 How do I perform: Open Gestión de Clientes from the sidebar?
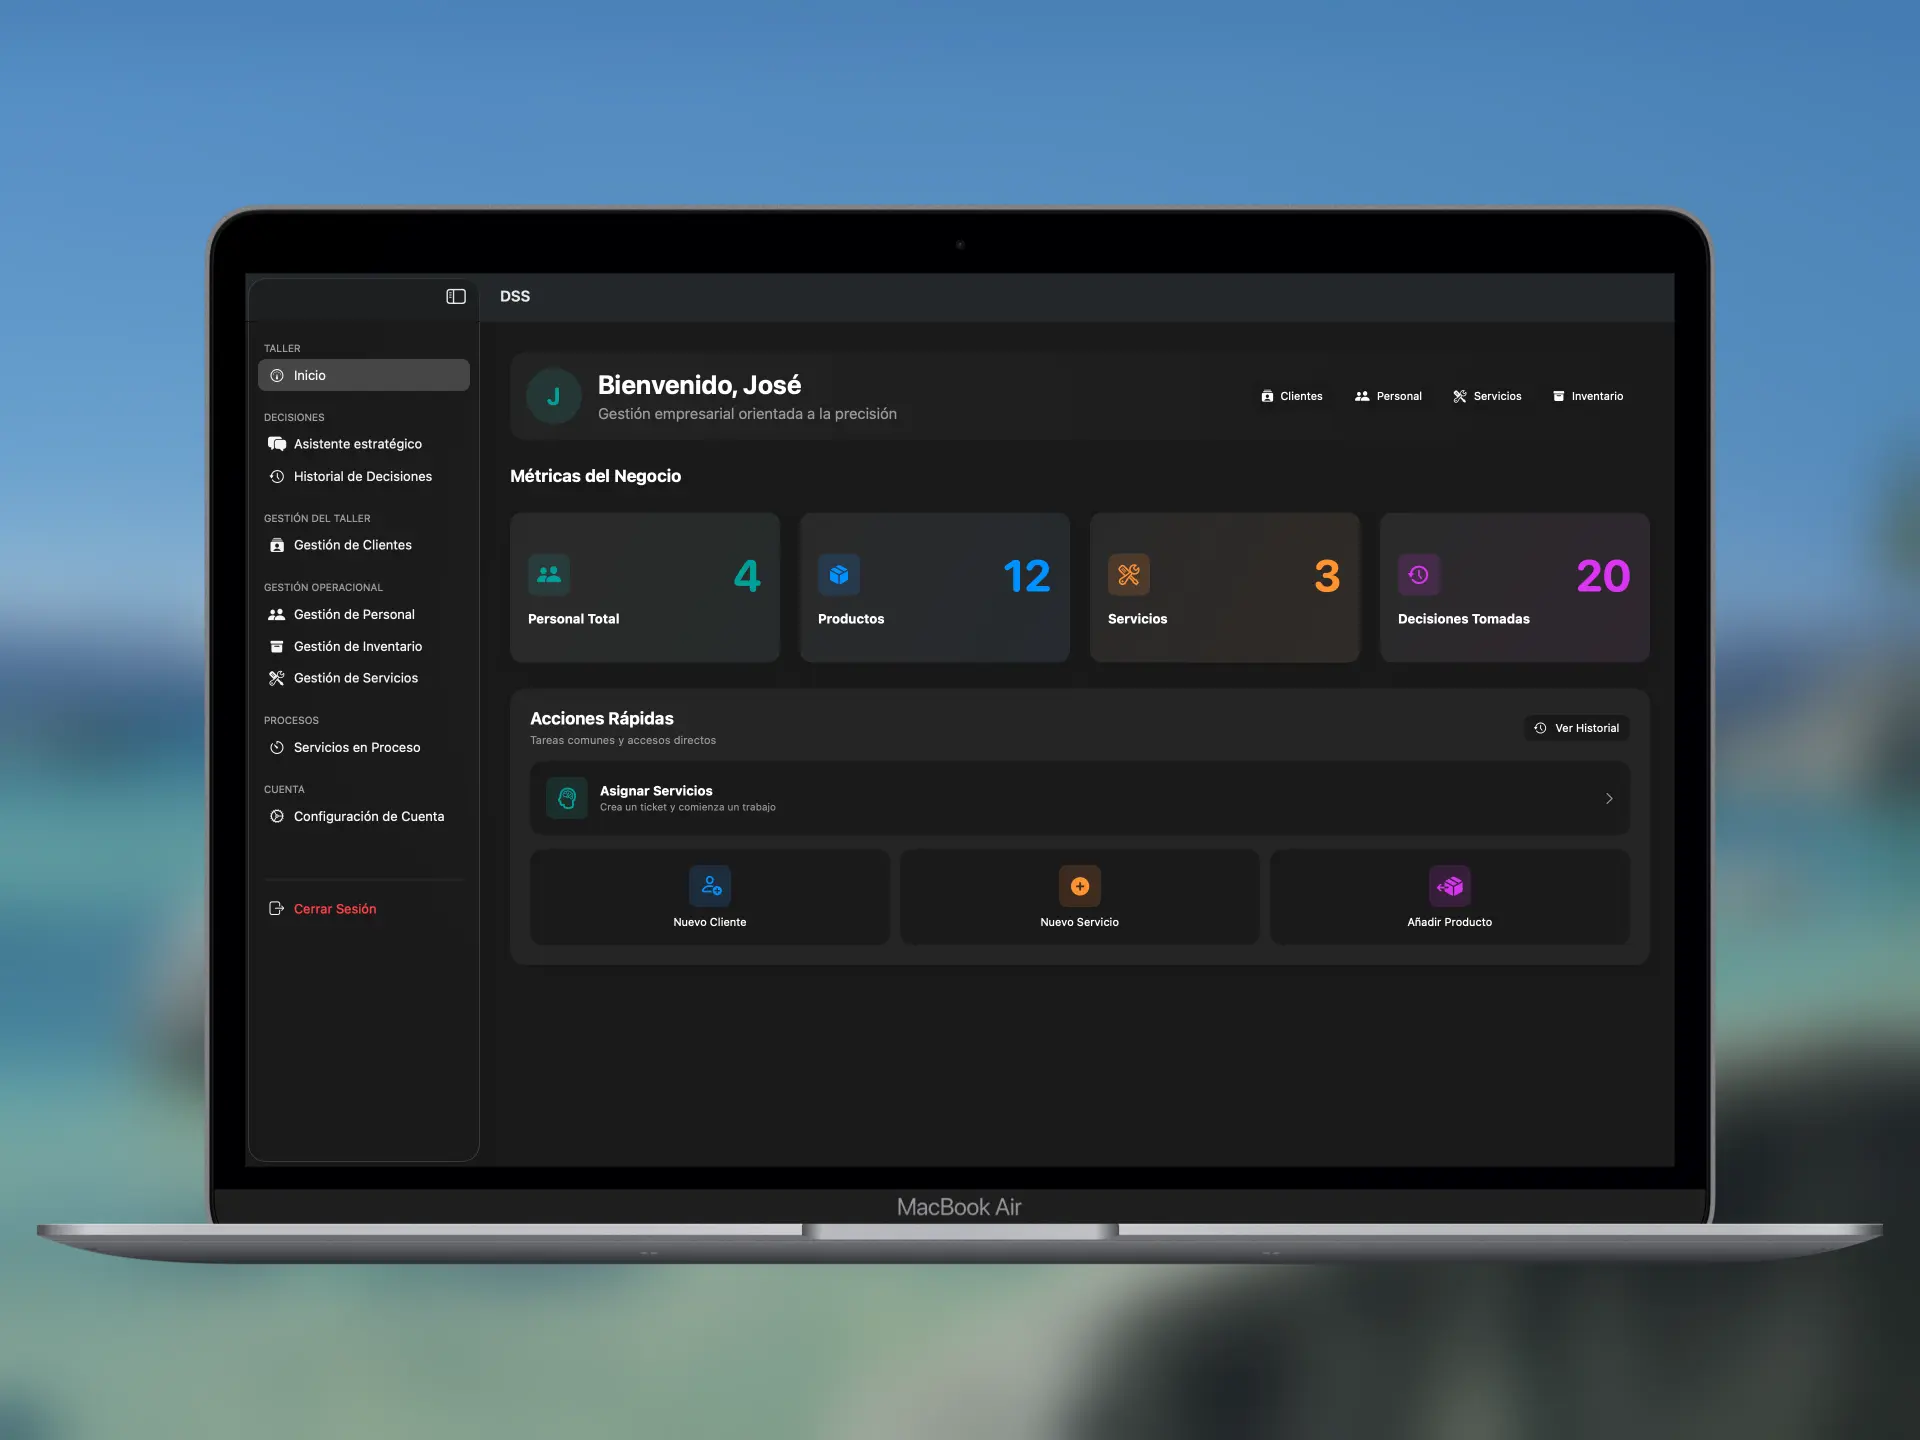pyautogui.click(x=352, y=545)
